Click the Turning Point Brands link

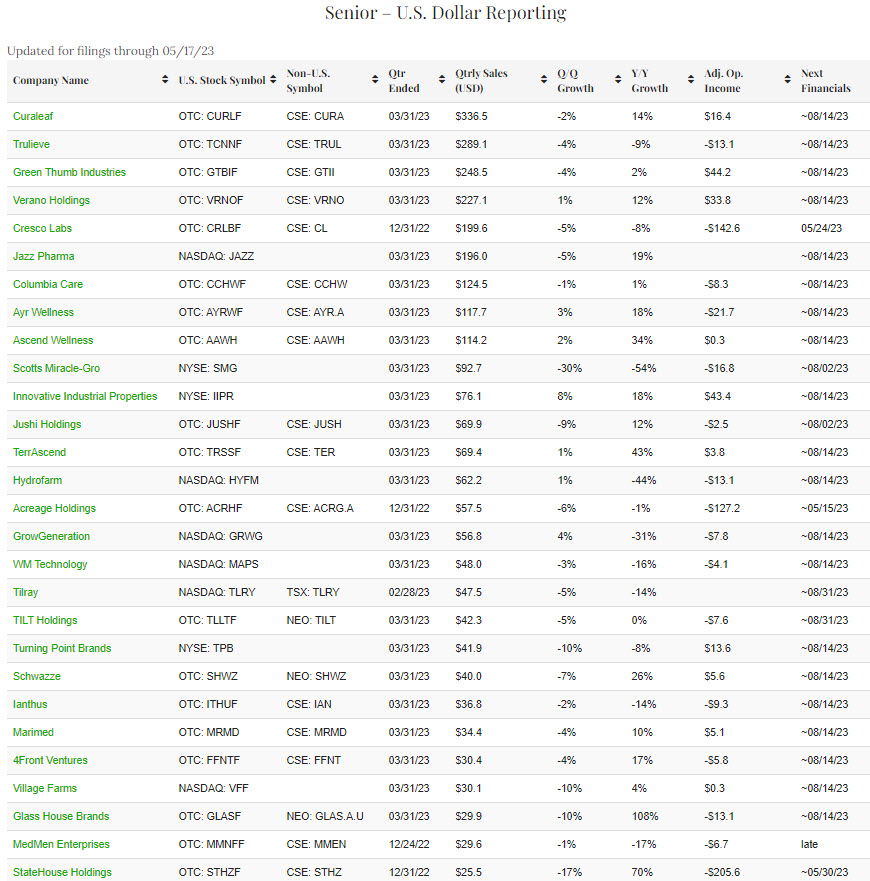(62, 648)
